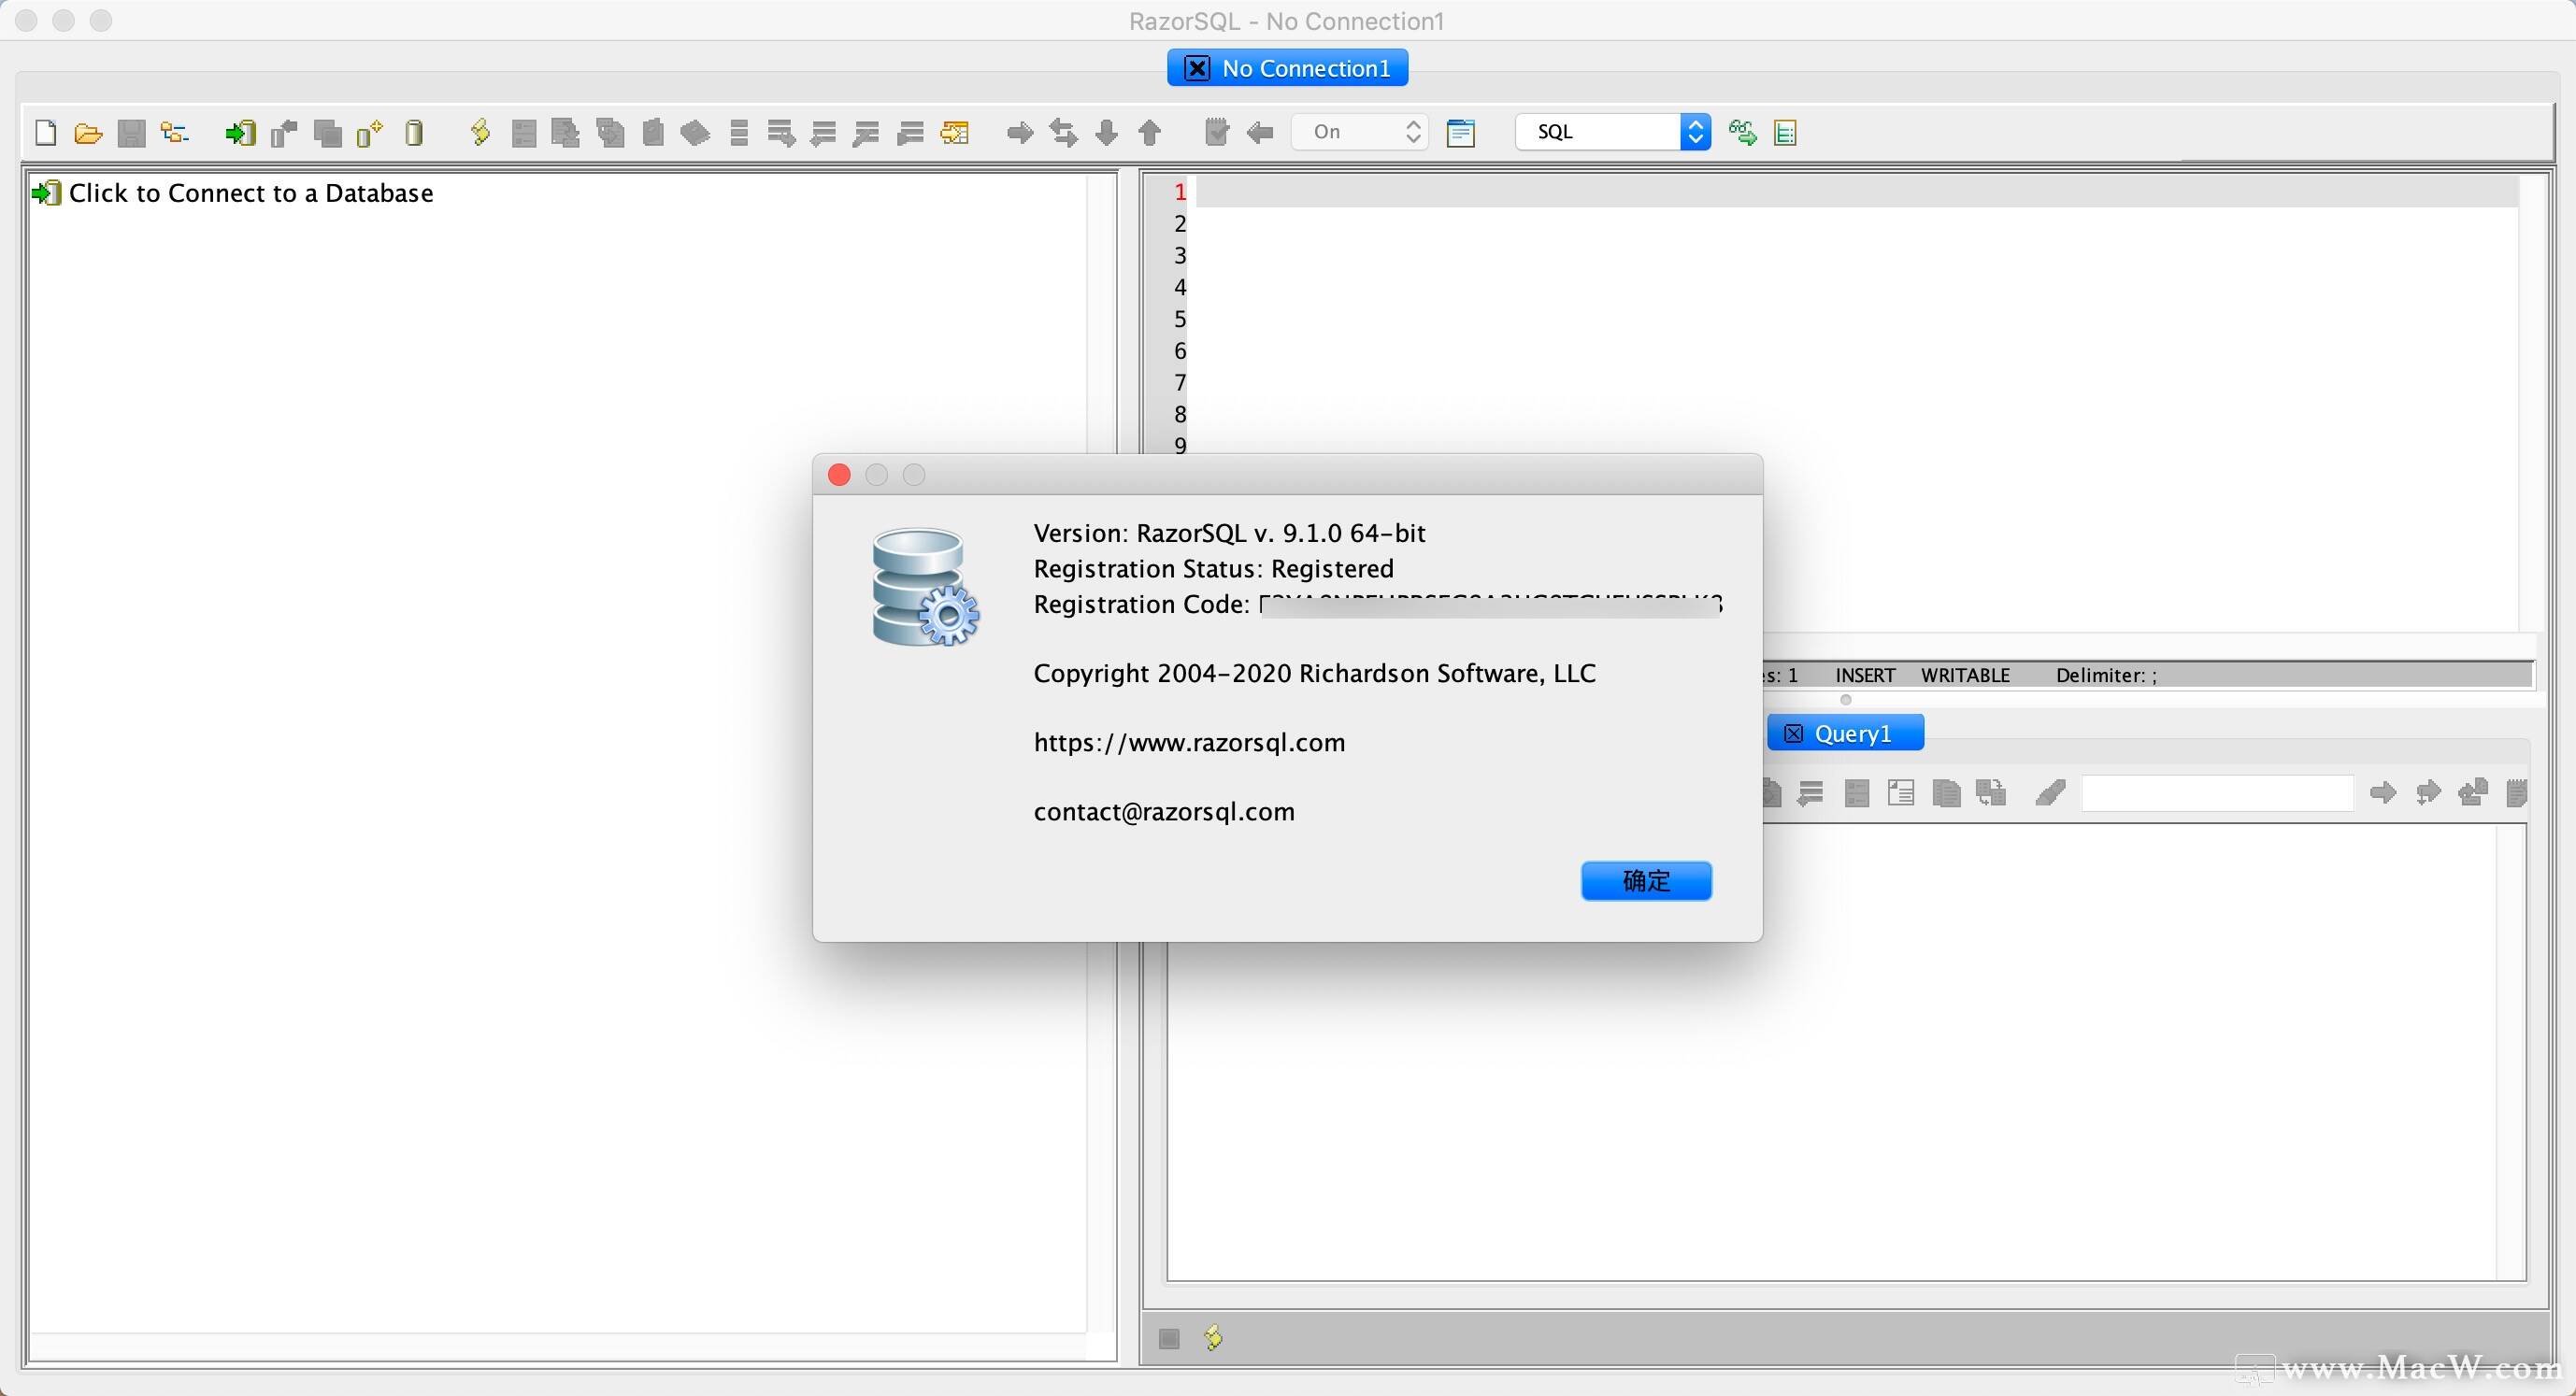Click the gray three stacked lines icon

point(739,132)
